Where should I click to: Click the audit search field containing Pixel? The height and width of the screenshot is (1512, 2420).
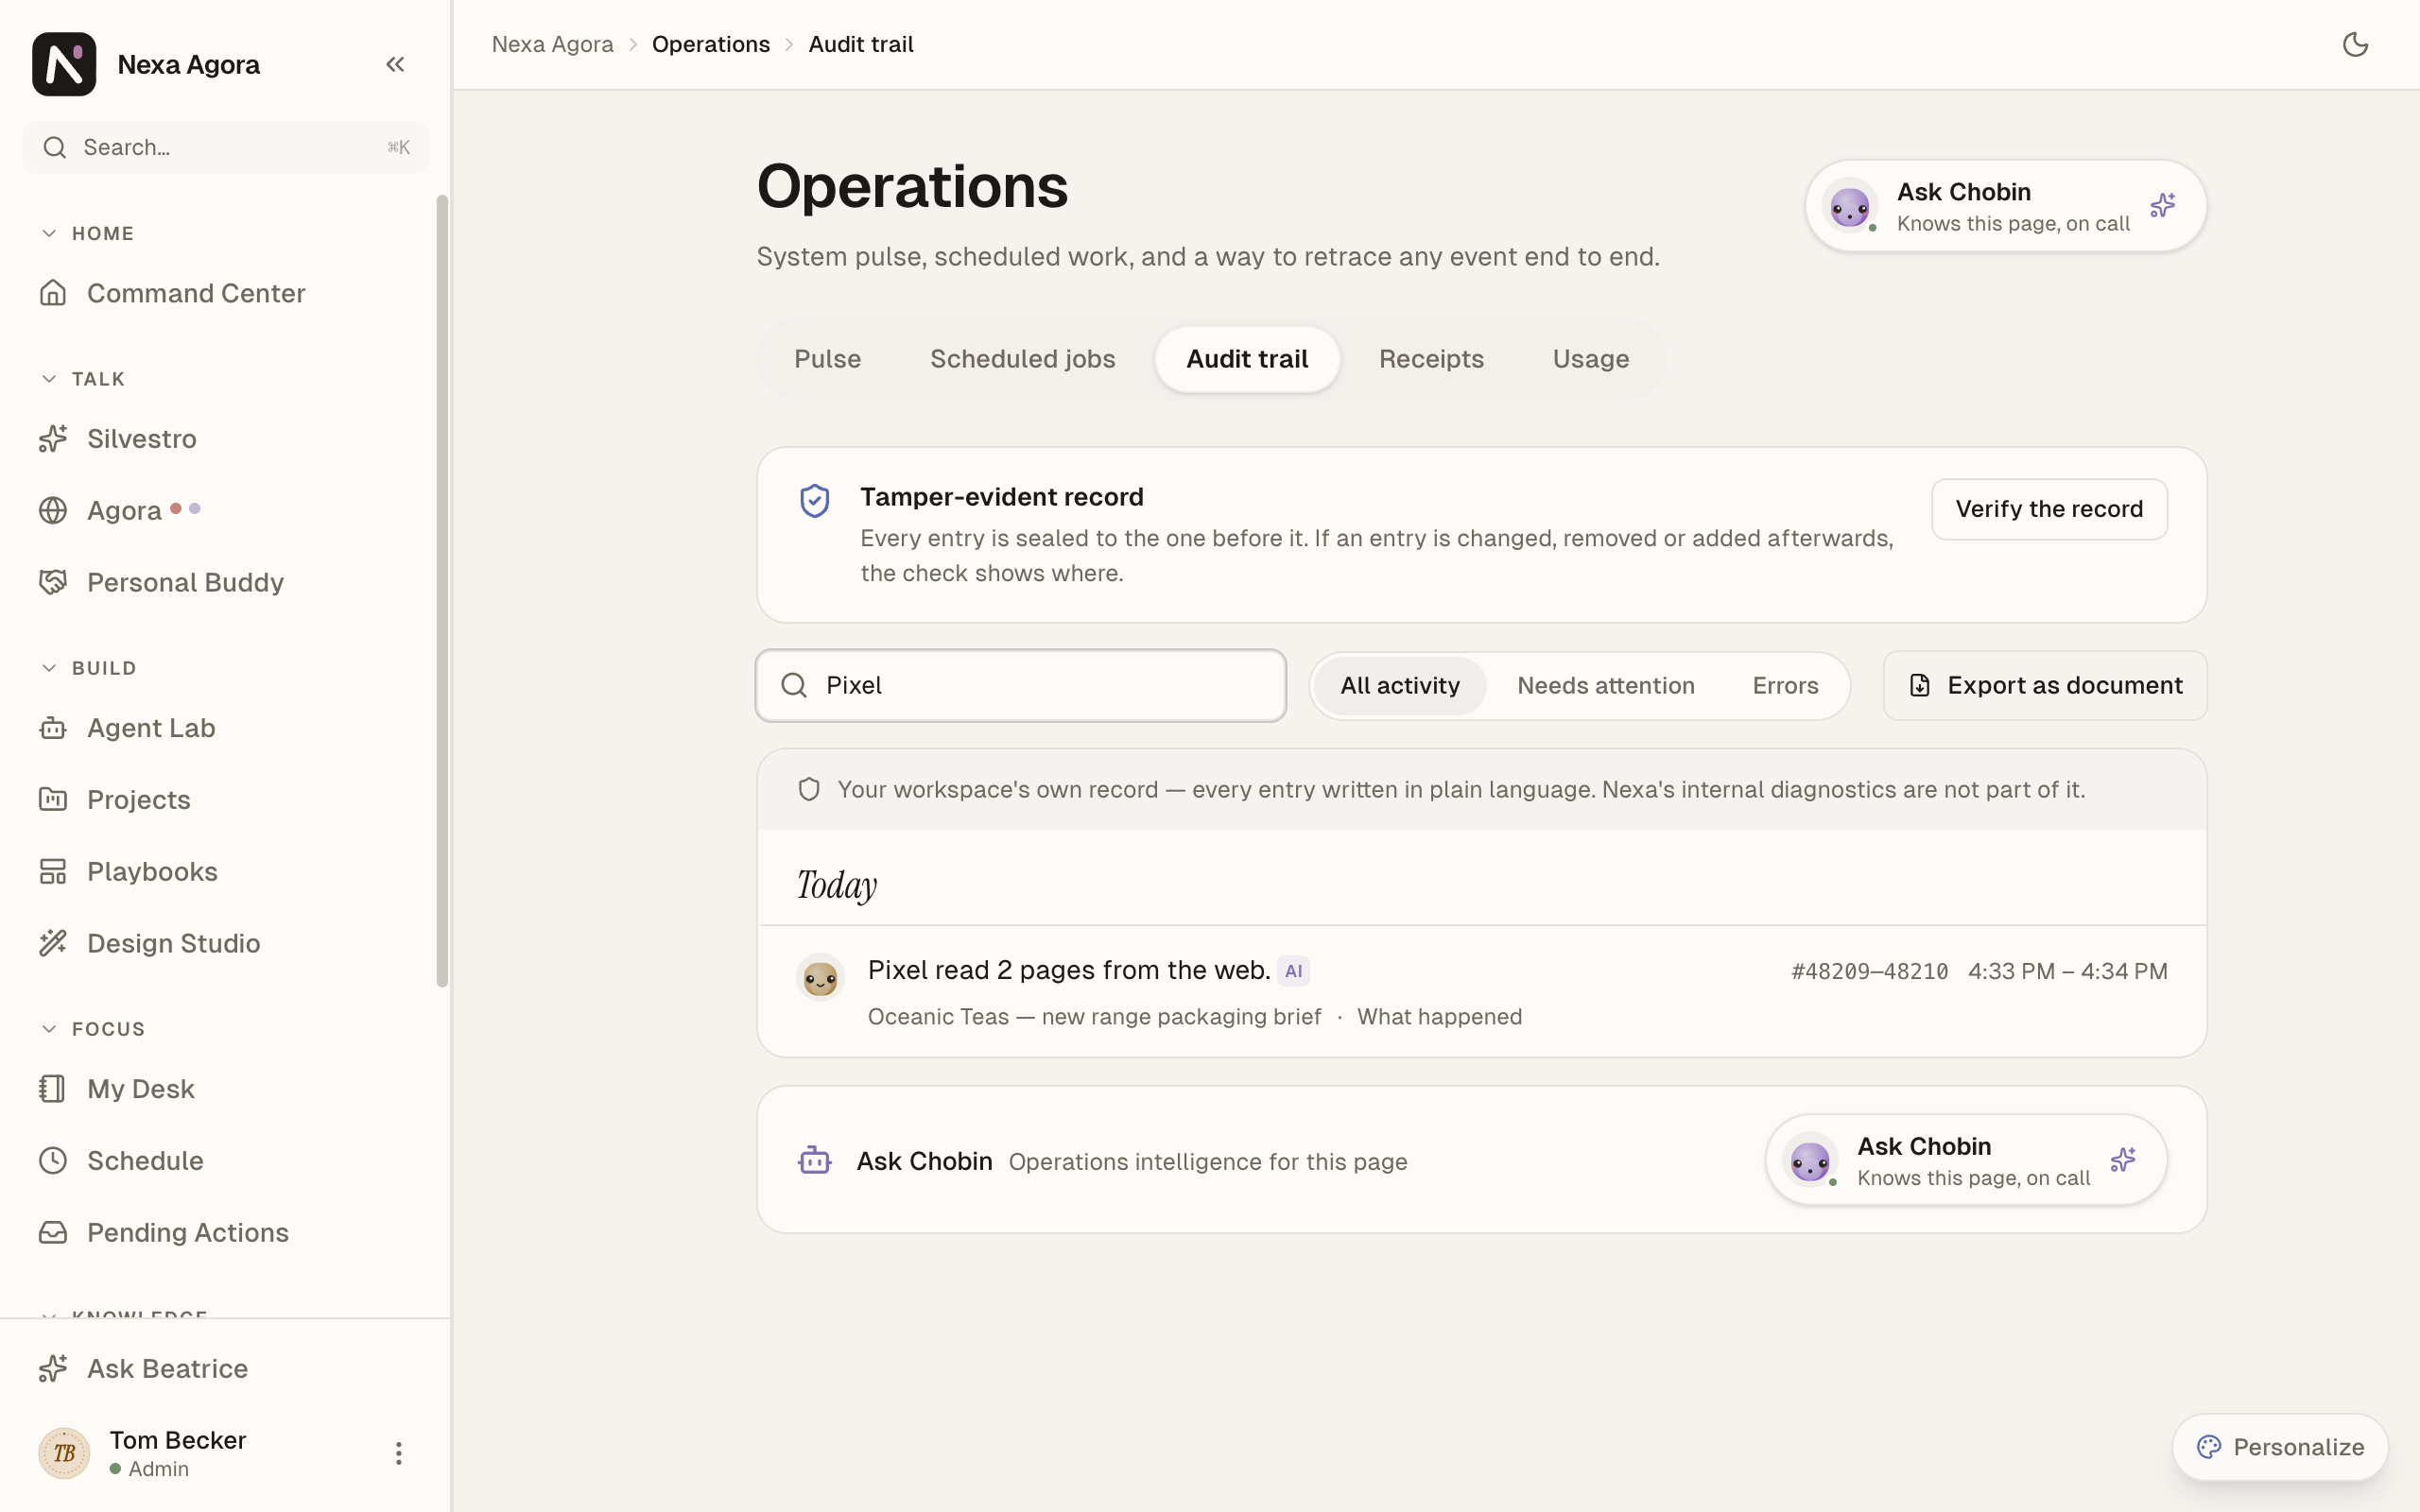pos(1020,685)
